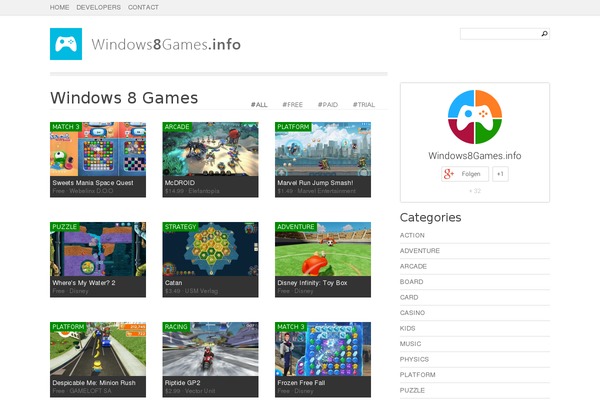Open the Frozen Free Fall thumbnail
600x400 pixels.
[x=323, y=349]
